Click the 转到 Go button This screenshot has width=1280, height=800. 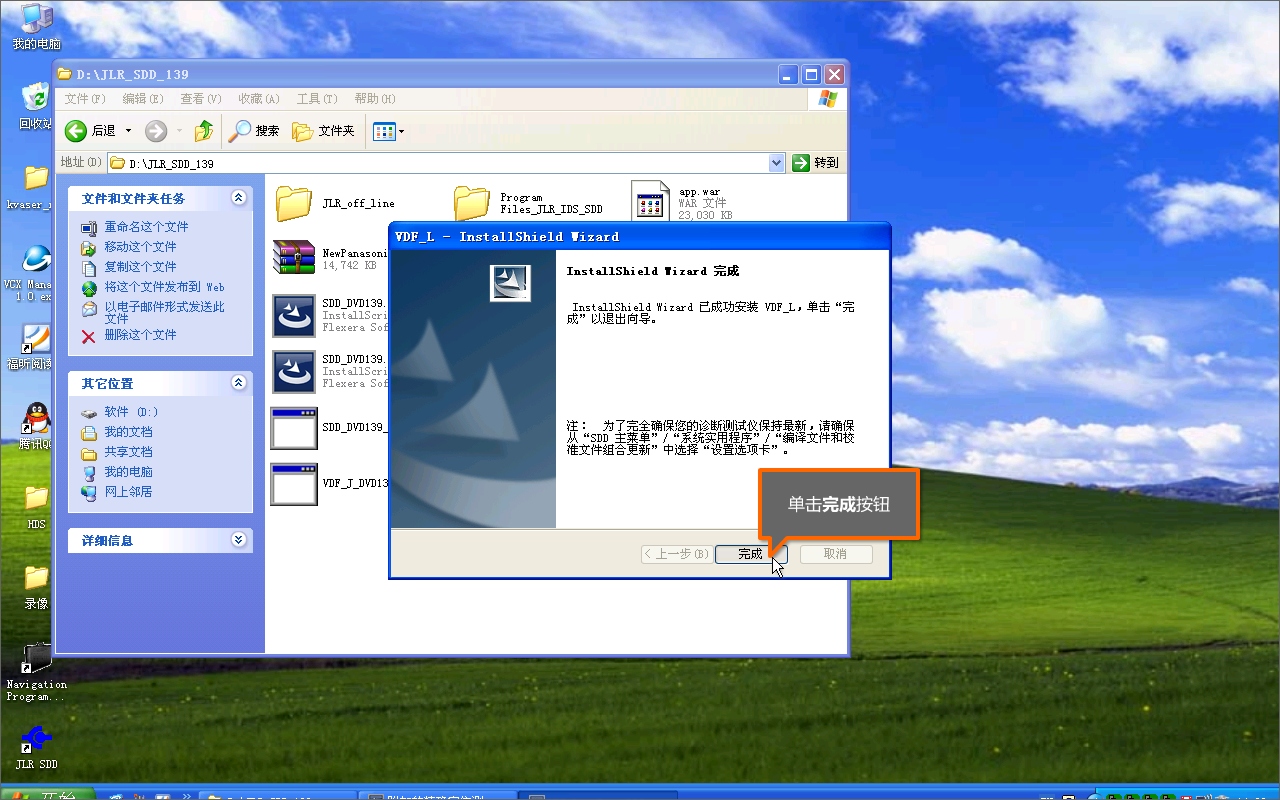coord(816,163)
